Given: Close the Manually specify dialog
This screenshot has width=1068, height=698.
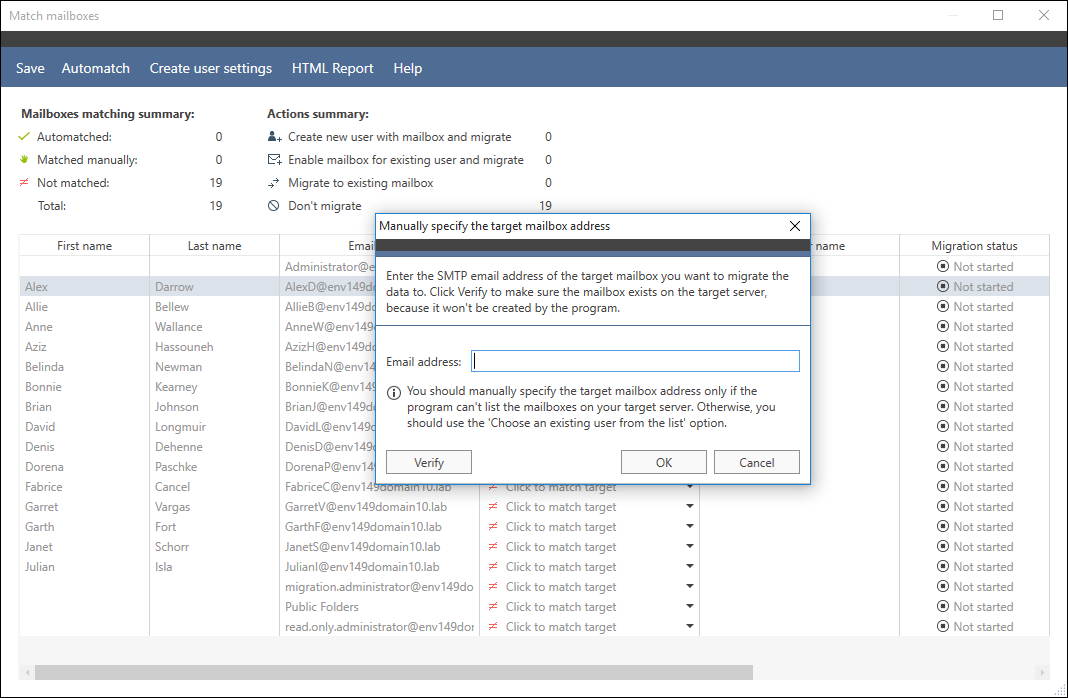Looking at the screenshot, I should coord(794,226).
